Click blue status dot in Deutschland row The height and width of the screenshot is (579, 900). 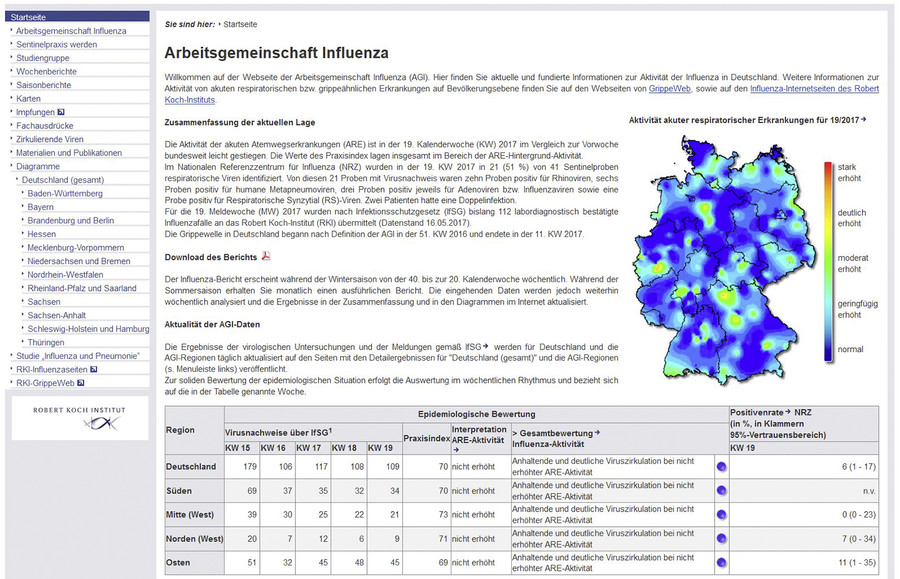tap(721, 467)
